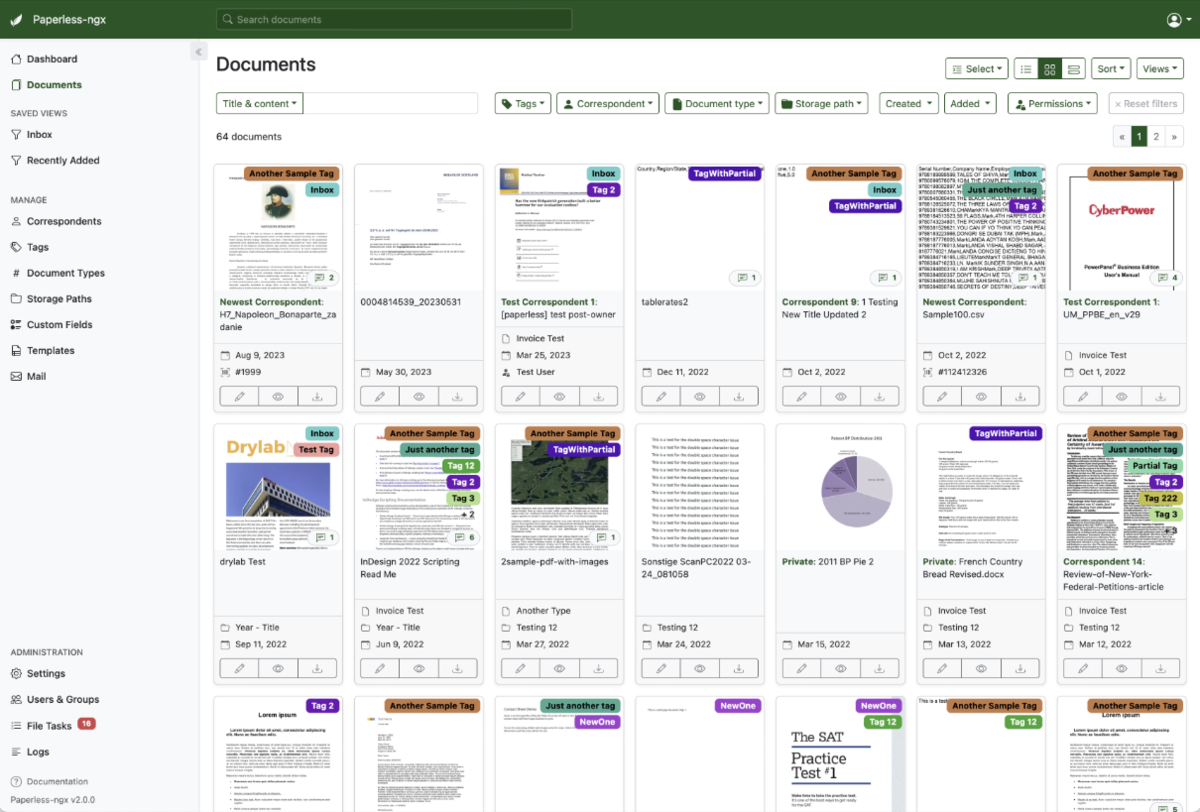Collapse the sidebar with the chevron arrow
The height and width of the screenshot is (812, 1200).
click(198, 50)
